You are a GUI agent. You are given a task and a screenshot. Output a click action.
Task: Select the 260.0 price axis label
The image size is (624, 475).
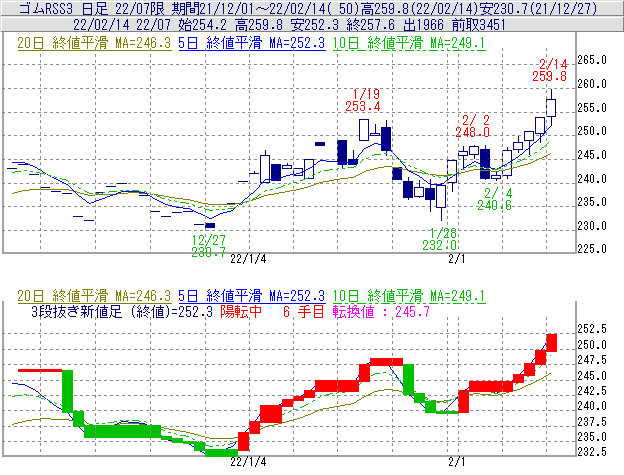tap(592, 84)
